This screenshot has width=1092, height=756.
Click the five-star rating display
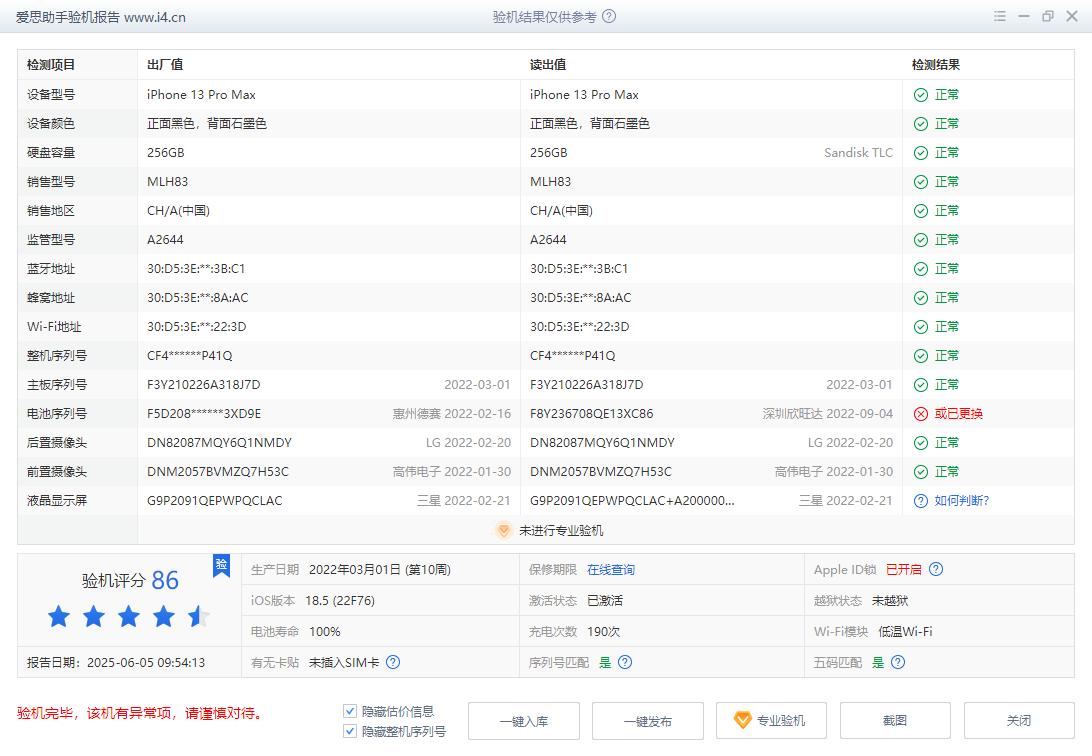click(128, 616)
